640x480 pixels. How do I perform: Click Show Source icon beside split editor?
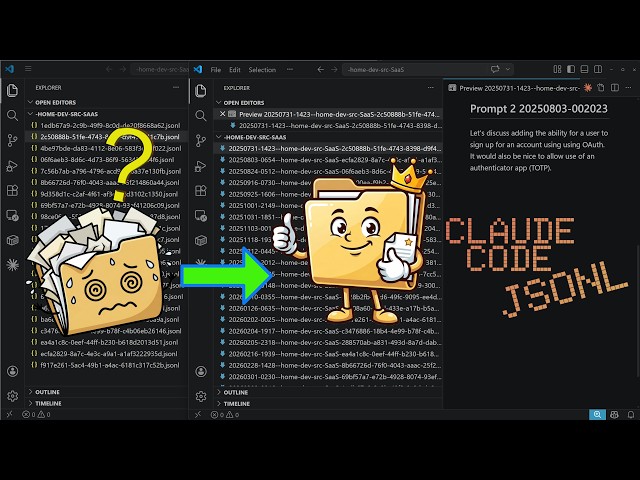pos(601,88)
